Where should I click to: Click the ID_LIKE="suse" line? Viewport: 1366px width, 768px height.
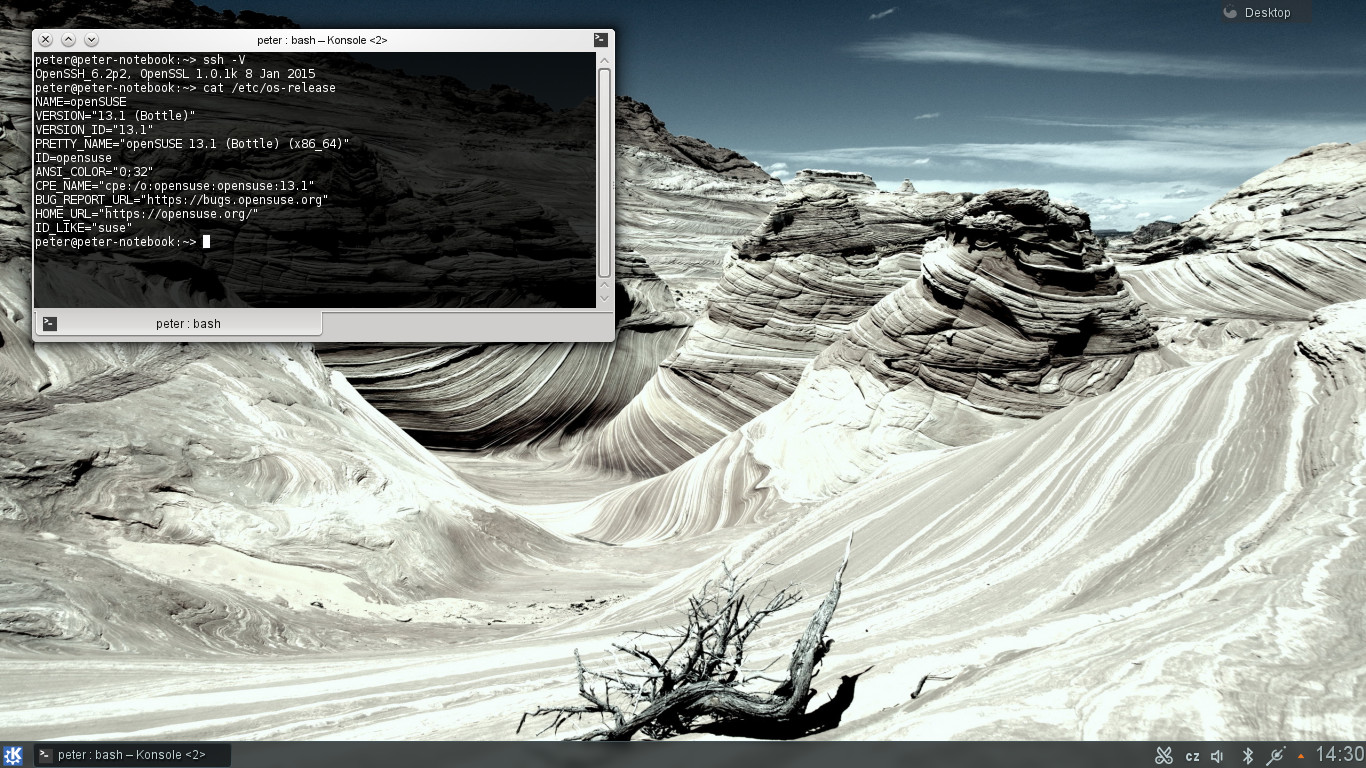point(83,228)
